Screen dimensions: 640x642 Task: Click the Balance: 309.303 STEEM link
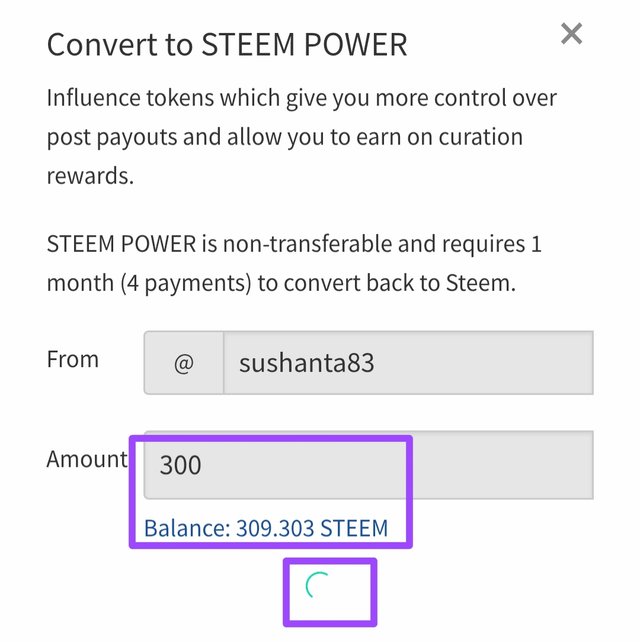(266, 528)
